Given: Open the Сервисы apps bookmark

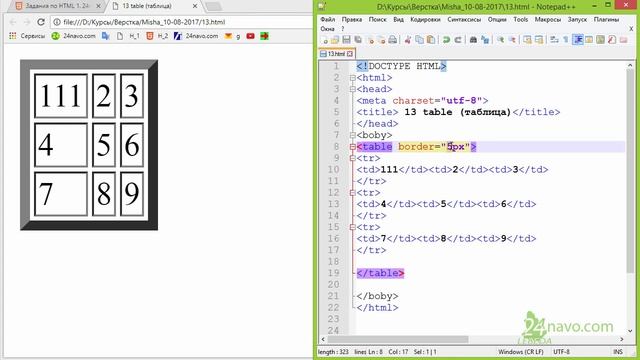Looking at the screenshot, I should (27, 36).
